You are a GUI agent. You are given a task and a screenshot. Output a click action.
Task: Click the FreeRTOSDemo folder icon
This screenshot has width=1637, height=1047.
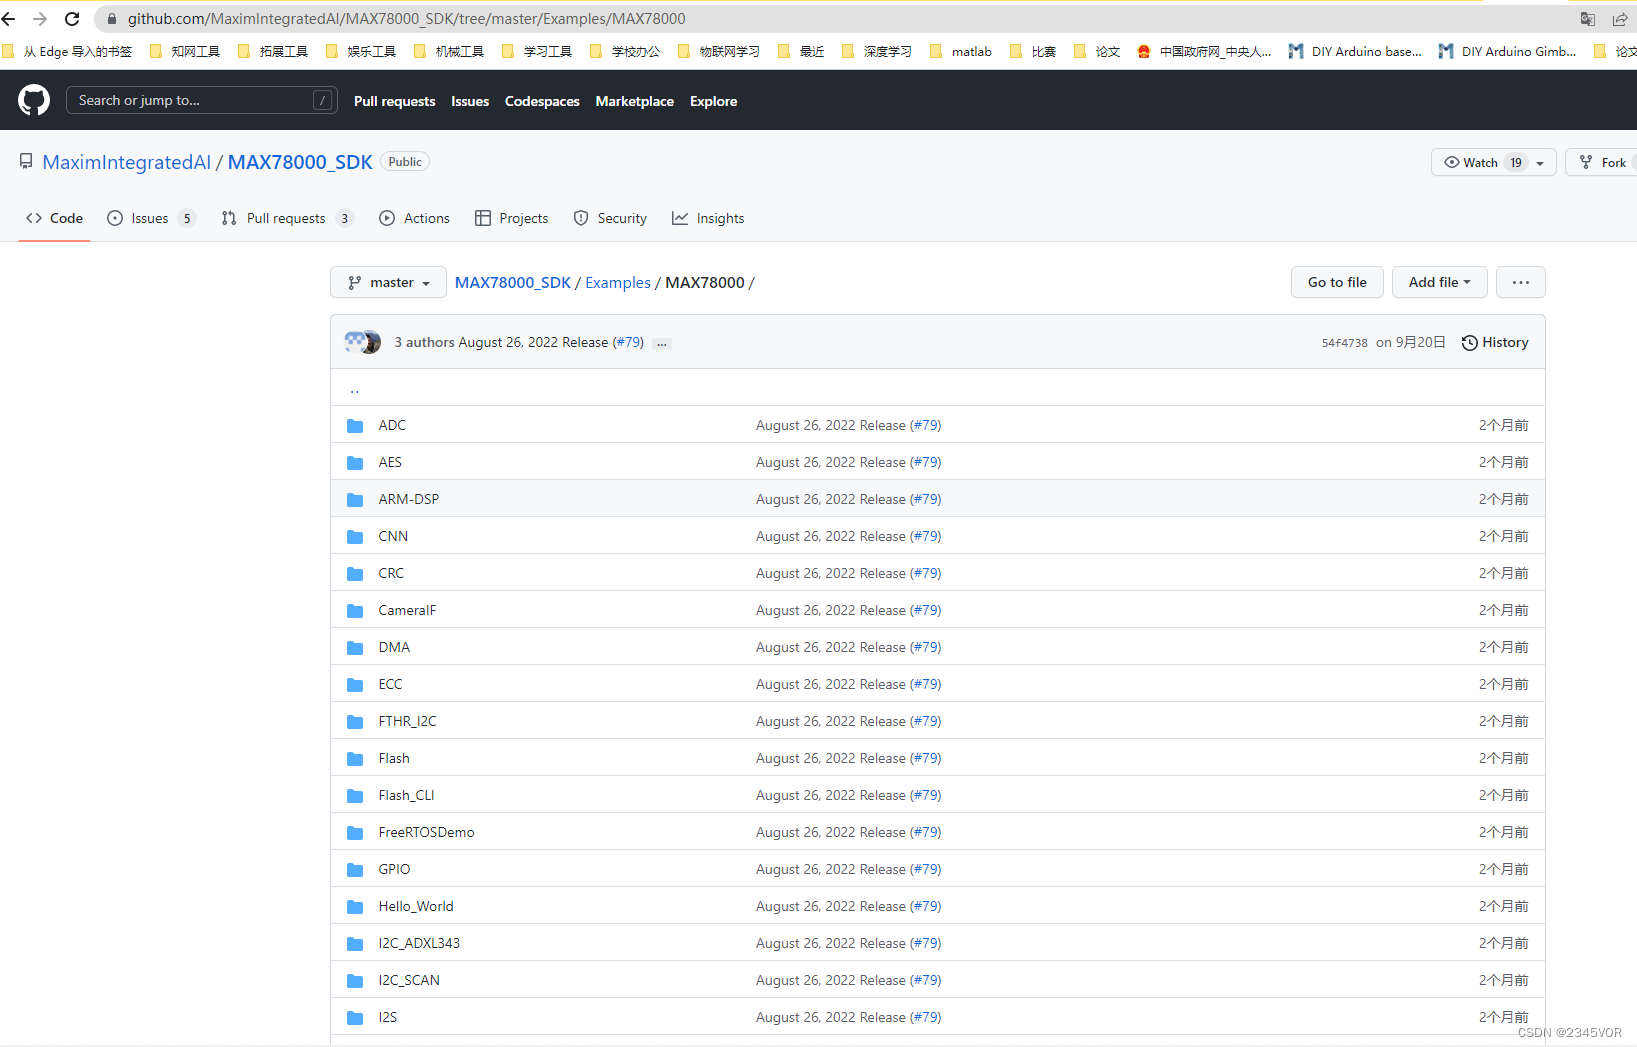[x=355, y=833]
